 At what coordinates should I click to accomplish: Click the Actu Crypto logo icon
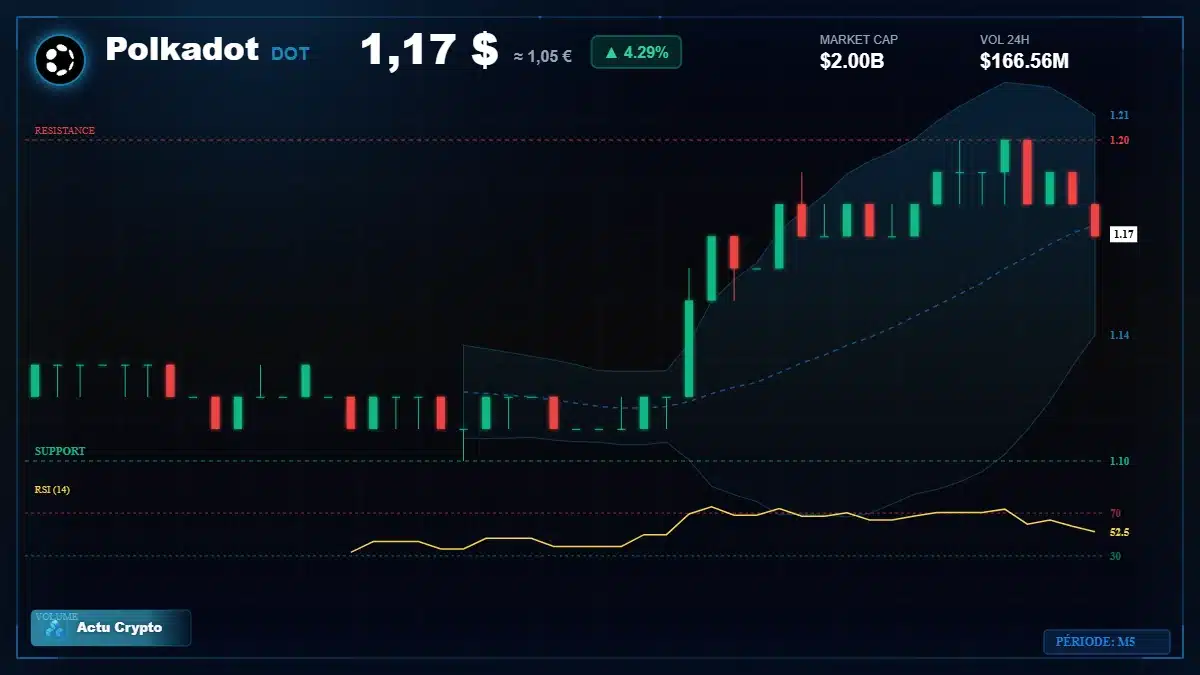pyautogui.click(x=55, y=628)
